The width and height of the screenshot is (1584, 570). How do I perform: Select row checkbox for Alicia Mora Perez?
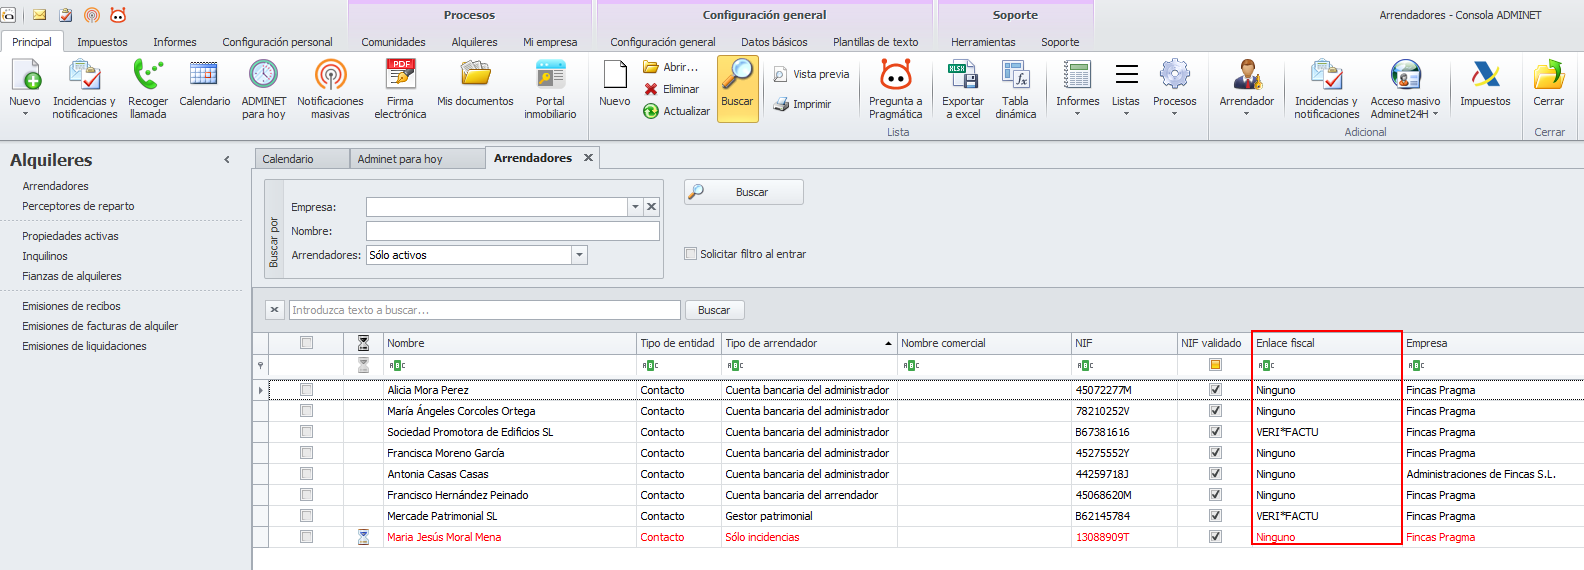306,390
